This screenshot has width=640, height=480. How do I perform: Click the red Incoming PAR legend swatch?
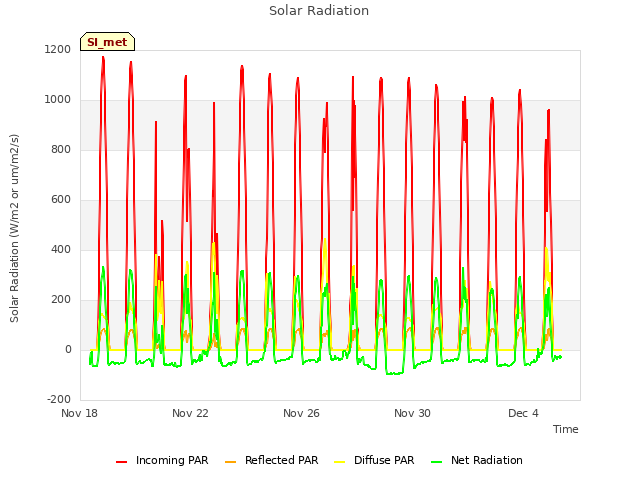coord(121,462)
